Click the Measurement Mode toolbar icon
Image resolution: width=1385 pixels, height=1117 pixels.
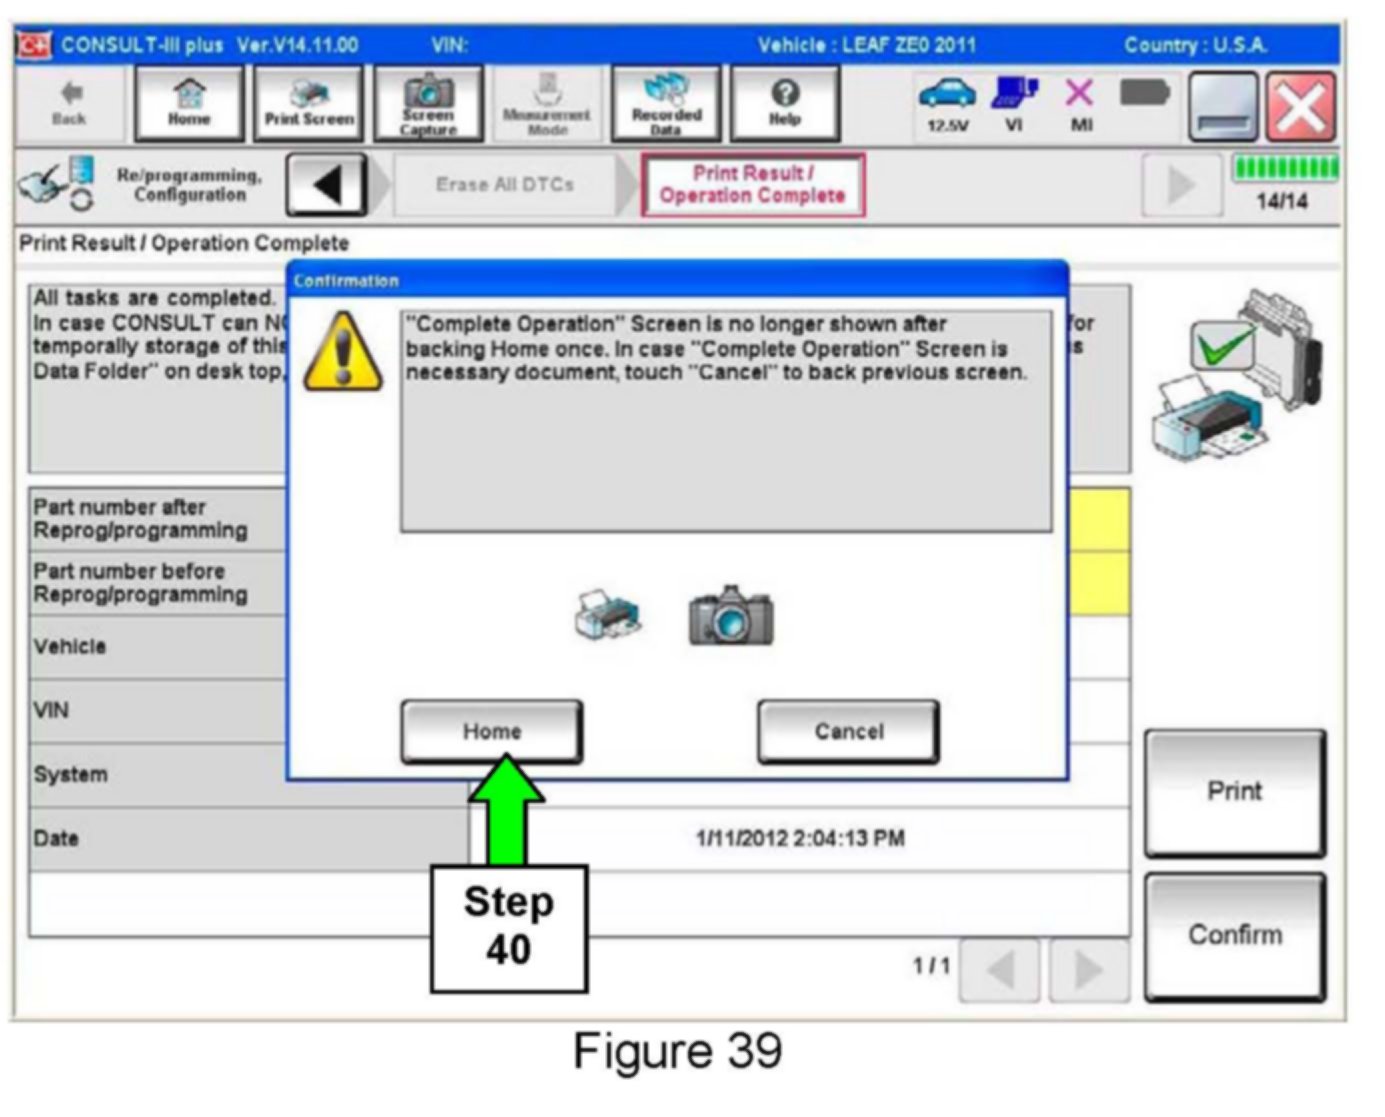pos(547,104)
